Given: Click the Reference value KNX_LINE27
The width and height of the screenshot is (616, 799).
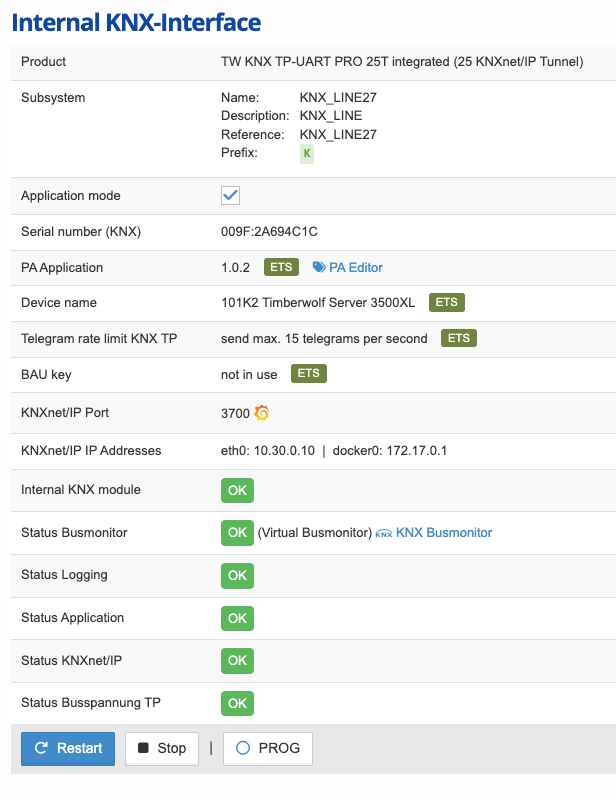Looking at the screenshot, I should (x=338, y=135).
